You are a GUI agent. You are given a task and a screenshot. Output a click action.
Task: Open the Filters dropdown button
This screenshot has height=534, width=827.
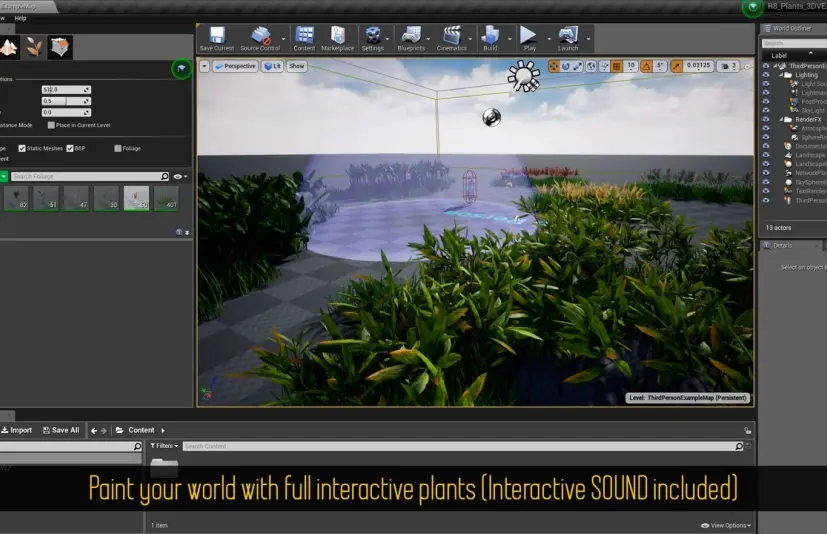click(x=164, y=446)
